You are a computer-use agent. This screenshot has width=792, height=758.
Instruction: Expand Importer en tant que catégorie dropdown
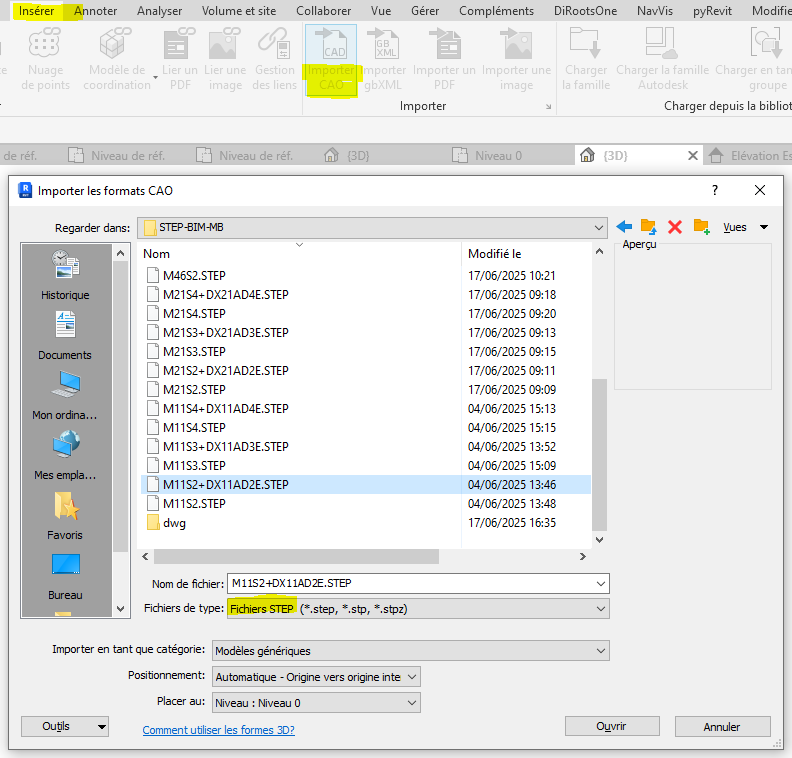[x=600, y=651]
